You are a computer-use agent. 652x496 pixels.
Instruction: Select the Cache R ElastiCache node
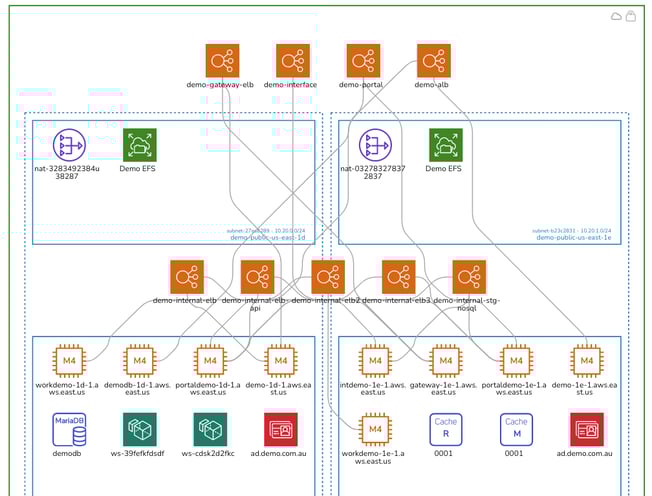[445, 429]
